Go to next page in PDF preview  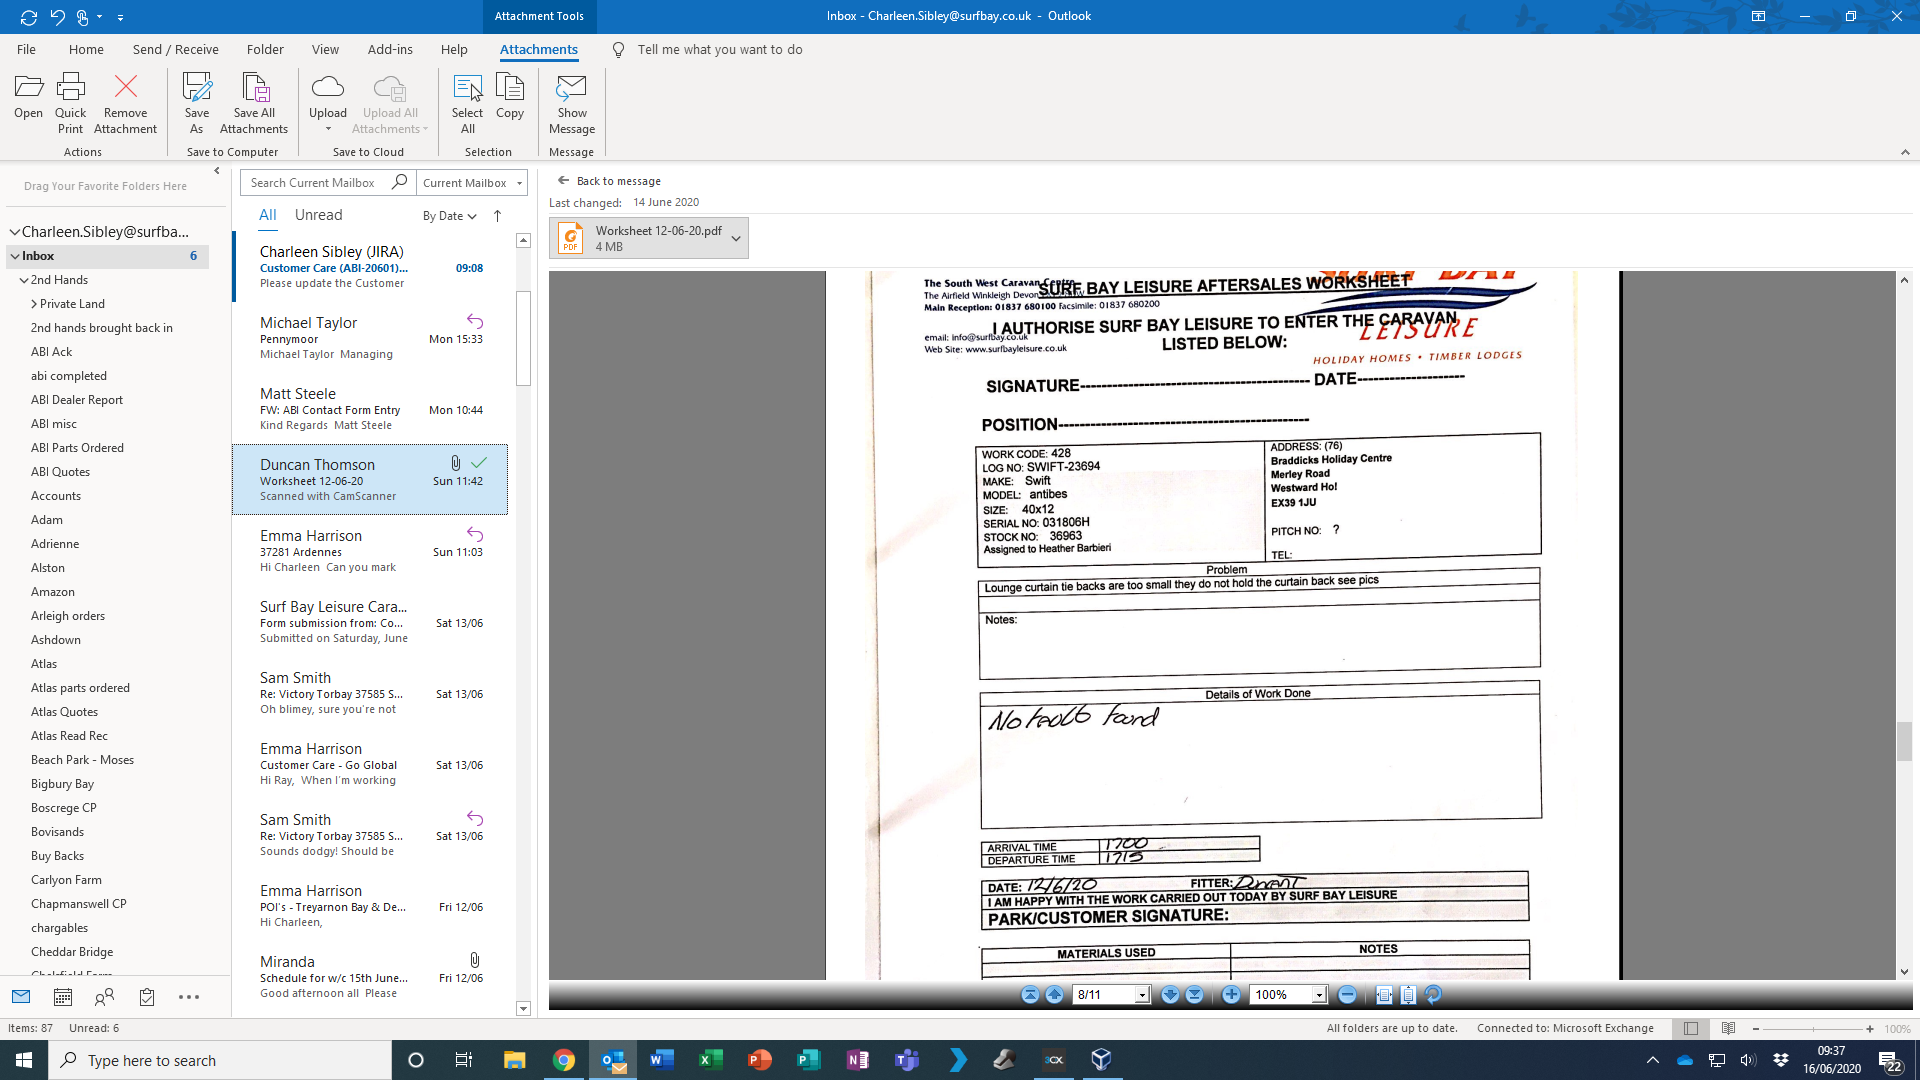coord(1170,995)
